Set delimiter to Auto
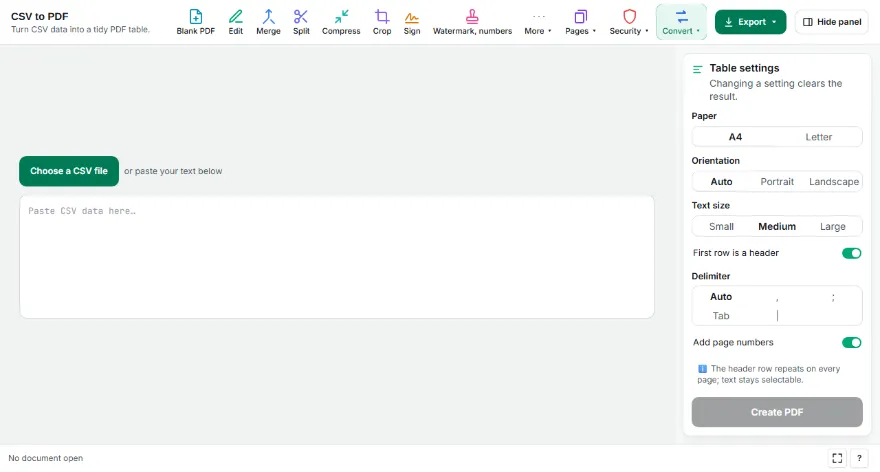Image resolution: width=880 pixels, height=472 pixels. point(721,297)
